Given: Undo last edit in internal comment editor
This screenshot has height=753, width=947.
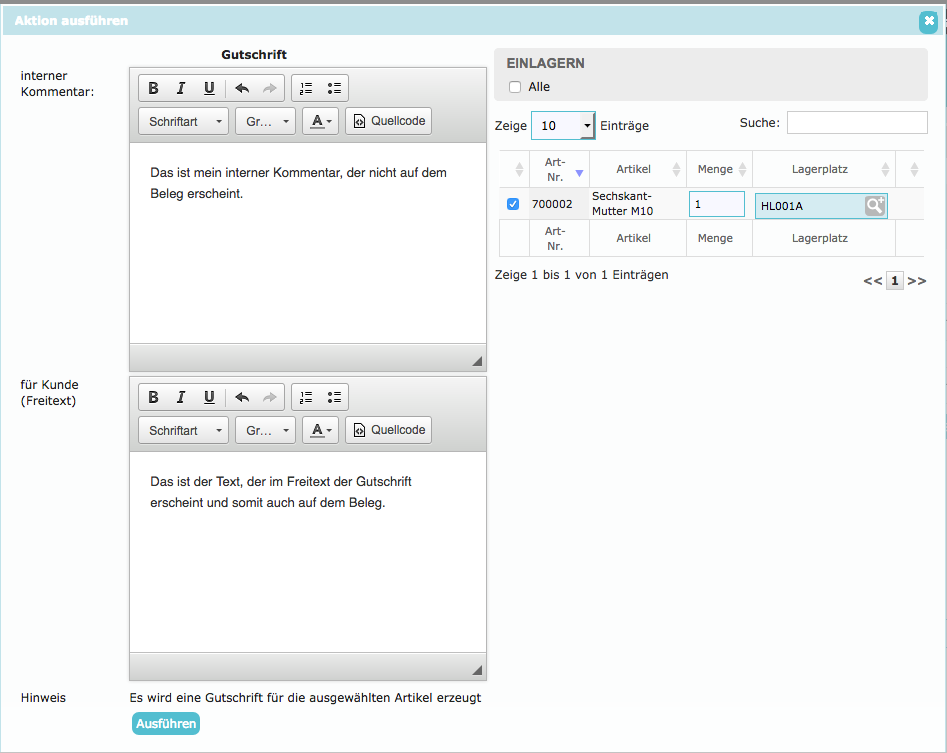Looking at the screenshot, I should point(242,88).
